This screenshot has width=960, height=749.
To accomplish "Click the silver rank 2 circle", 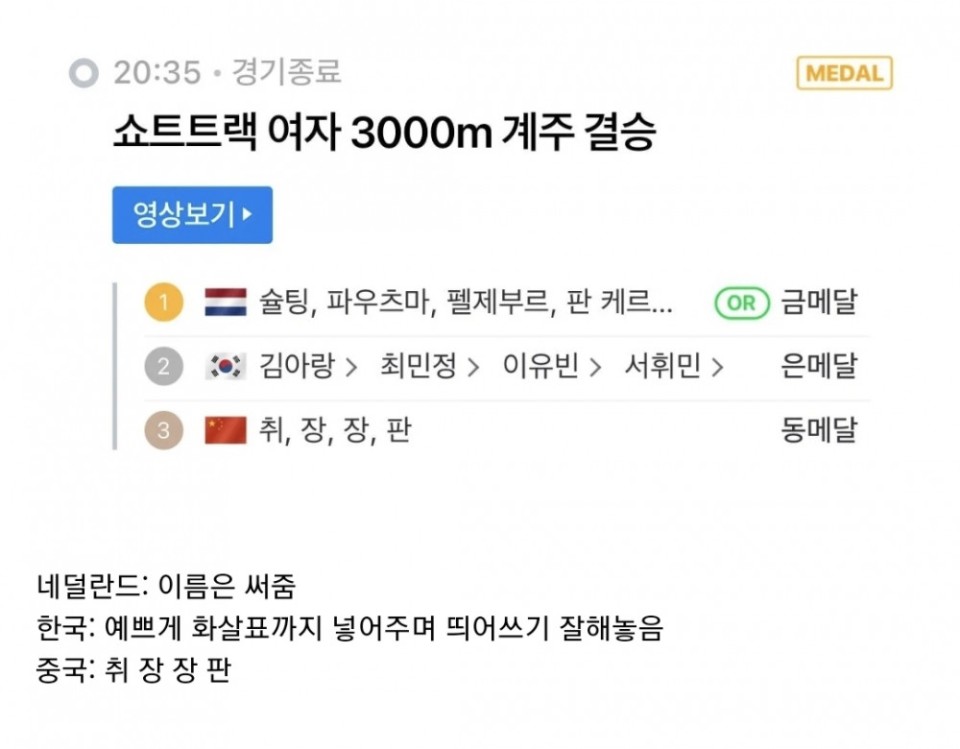I will pos(163,366).
